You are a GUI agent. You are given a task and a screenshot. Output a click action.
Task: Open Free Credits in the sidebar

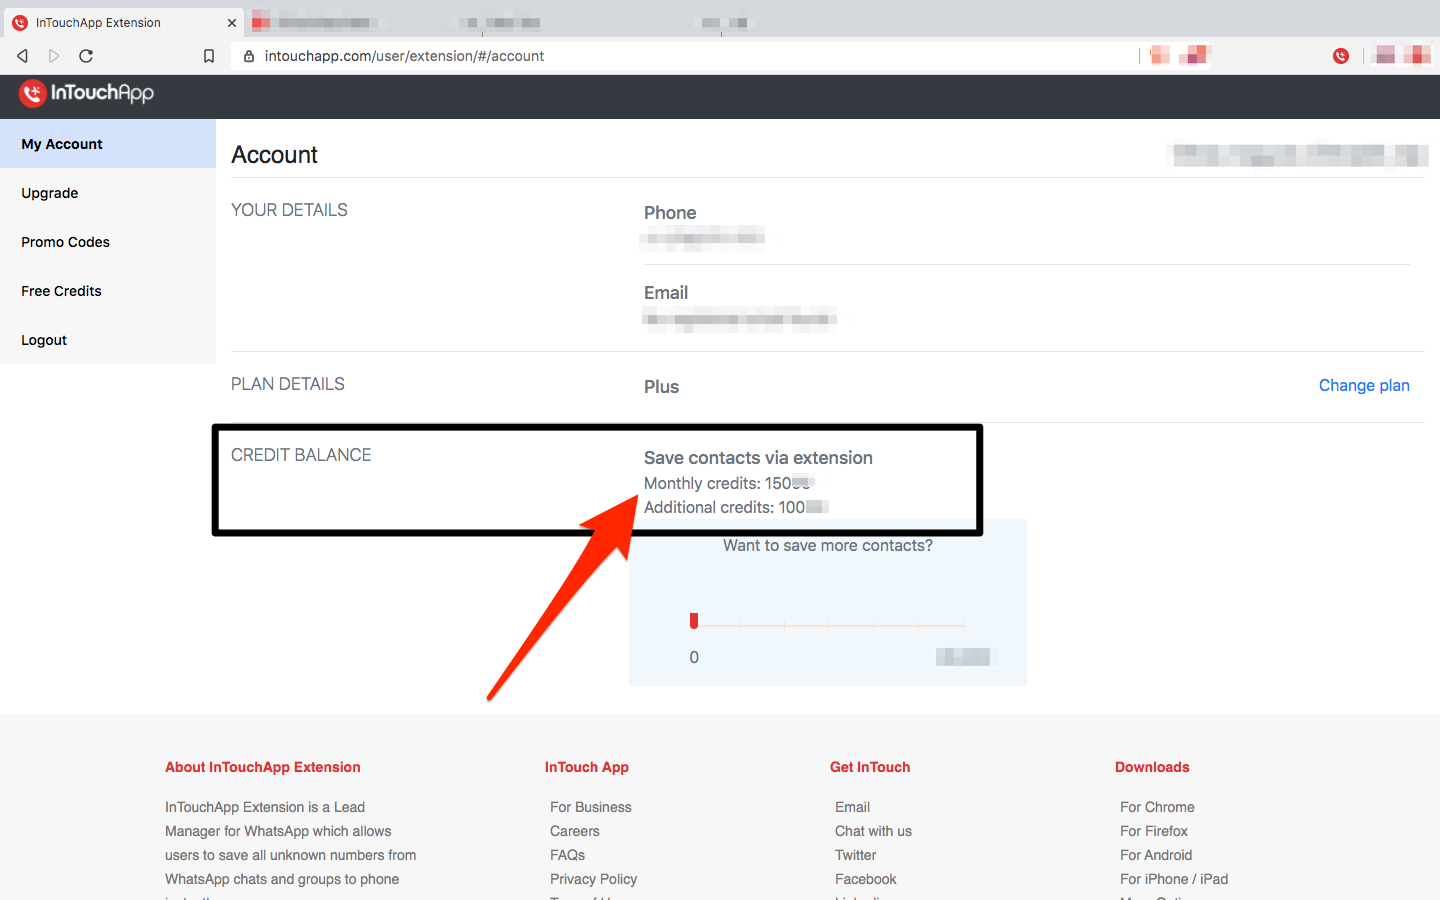coord(108,291)
